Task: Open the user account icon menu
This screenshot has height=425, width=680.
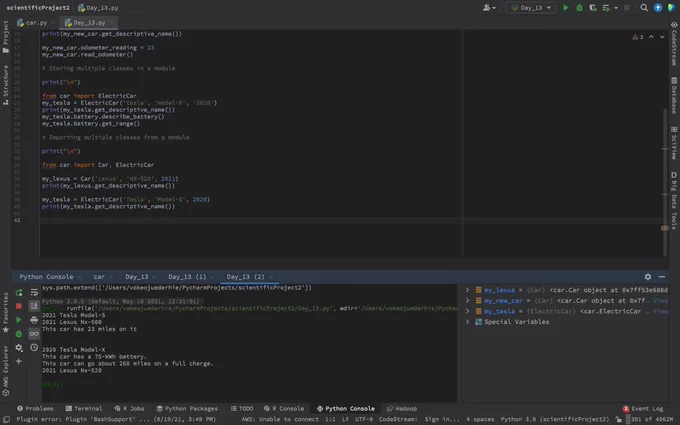Action: click(489, 8)
